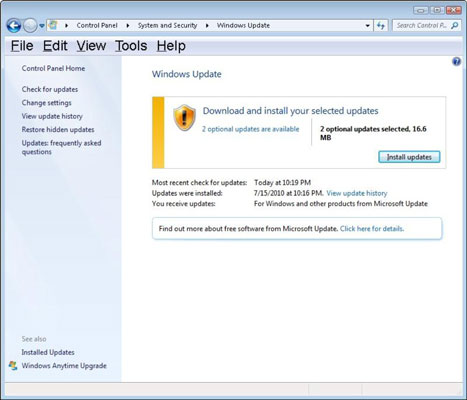Click the yellow warning shield icon
This screenshot has width=467, height=400.
point(184,118)
